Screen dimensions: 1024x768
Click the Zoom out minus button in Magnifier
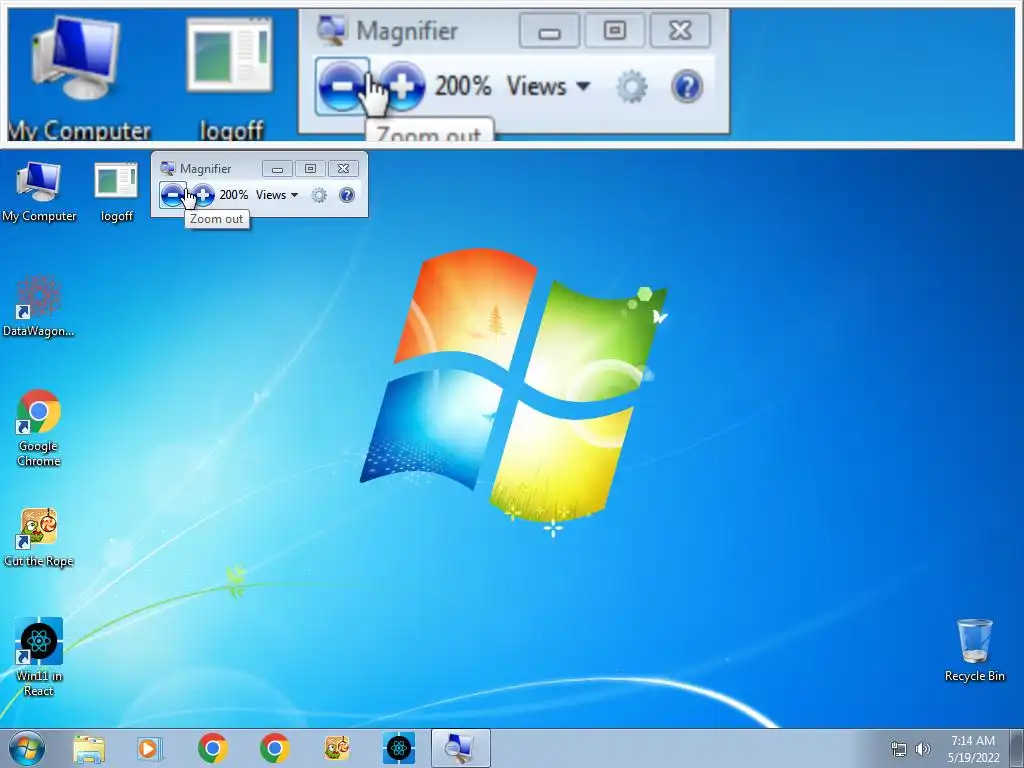coord(172,195)
